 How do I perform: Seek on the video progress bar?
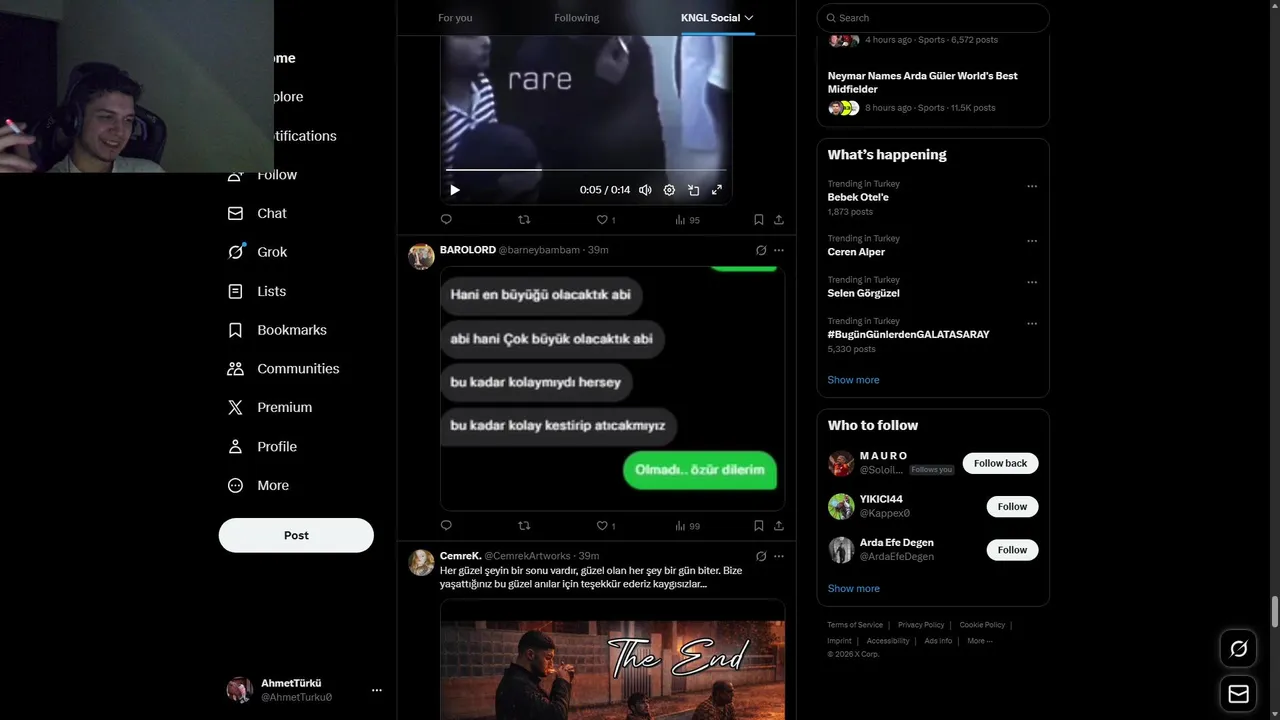(x=585, y=170)
